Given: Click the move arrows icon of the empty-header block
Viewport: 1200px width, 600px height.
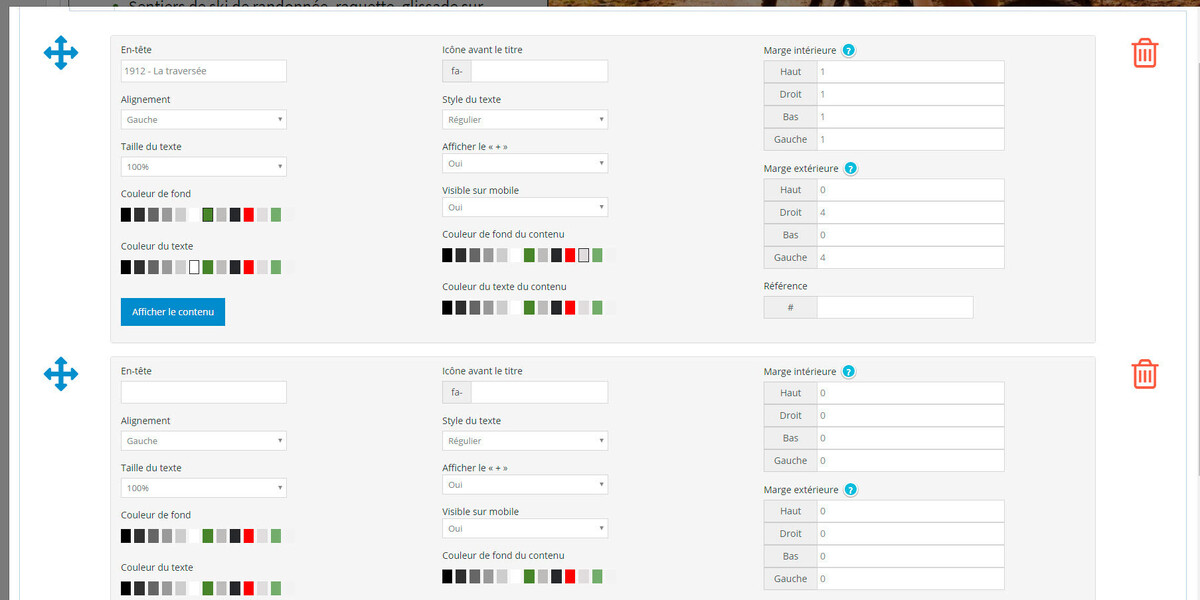Looking at the screenshot, I should (x=61, y=374).
